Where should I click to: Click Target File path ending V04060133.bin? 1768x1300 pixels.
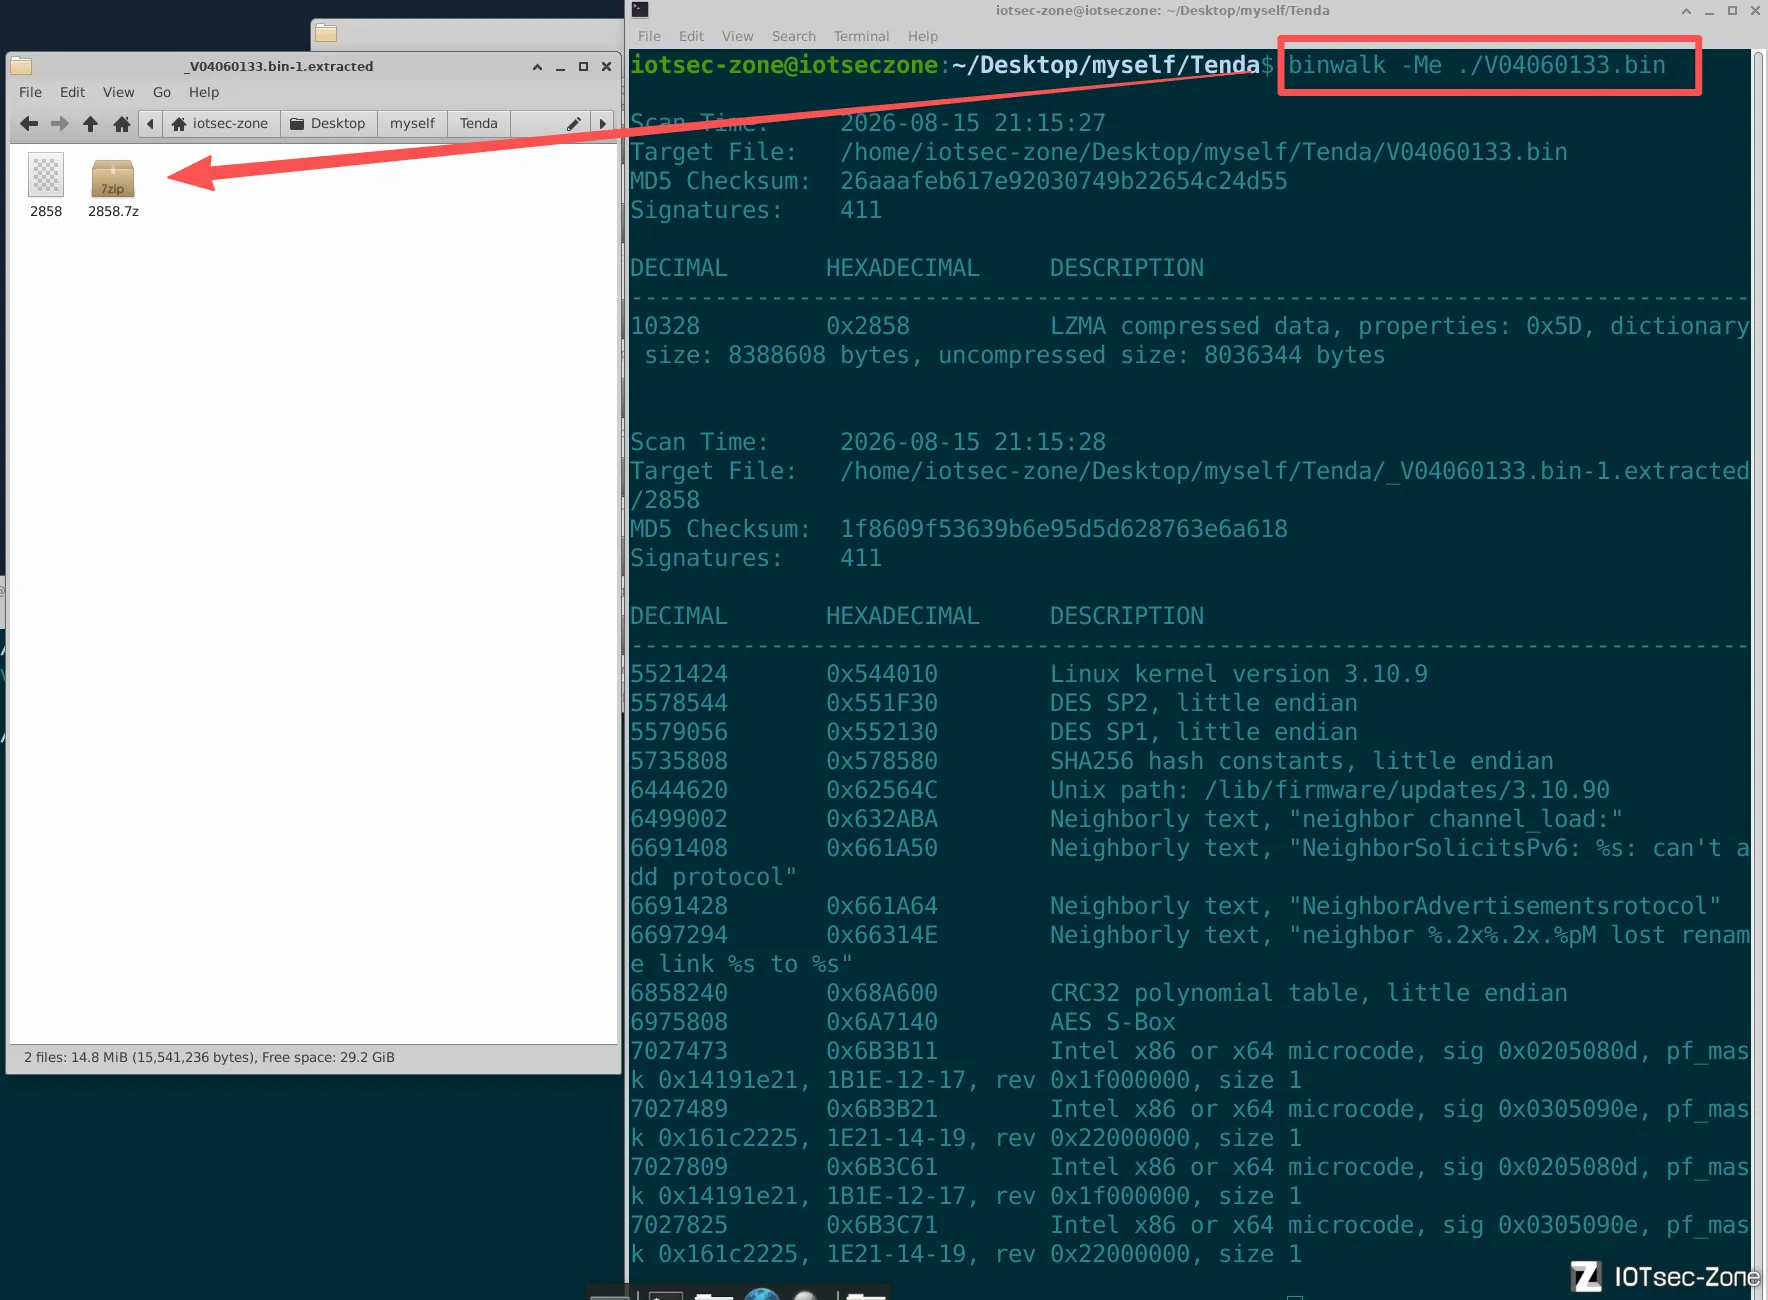click(1204, 152)
